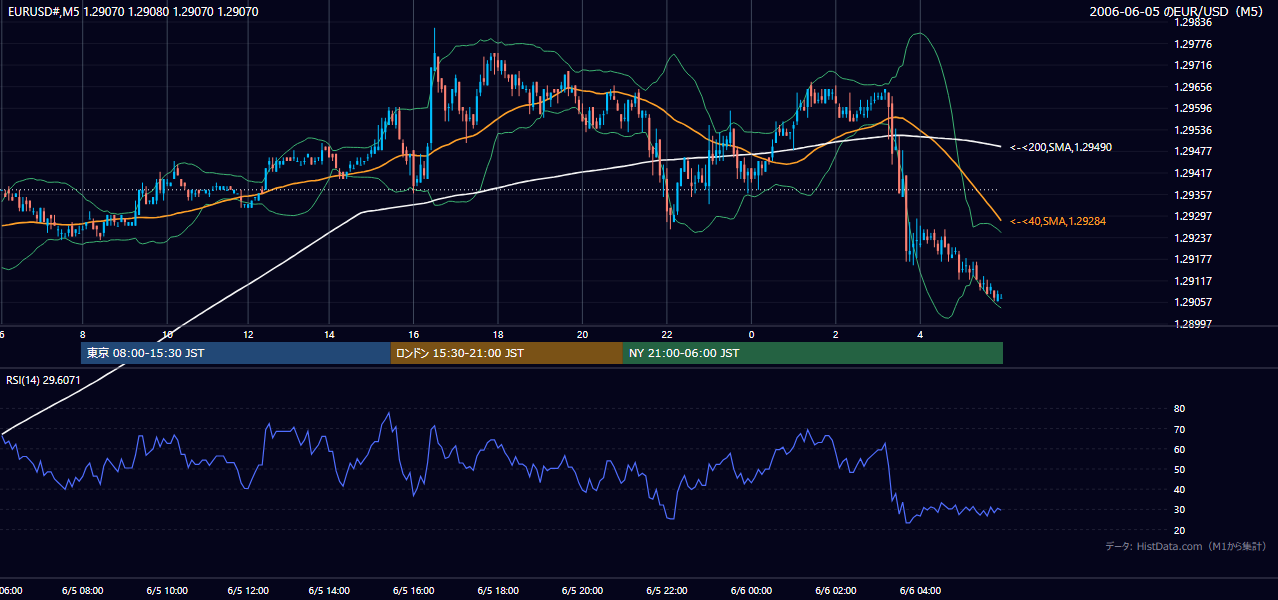The height and width of the screenshot is (600, 1278).
Task: Click price level 1.29357 on the axis
Action: pos(1192,195)
